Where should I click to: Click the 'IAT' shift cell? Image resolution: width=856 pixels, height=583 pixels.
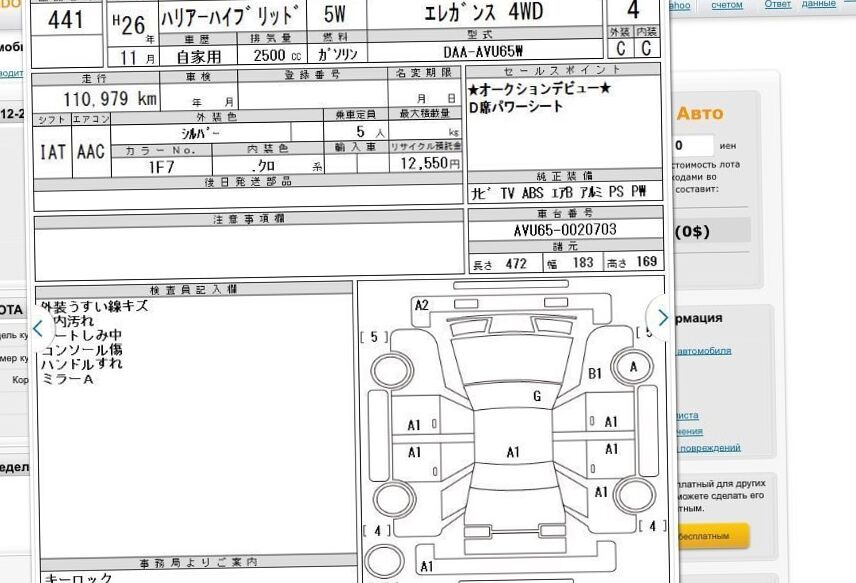(53, 152)
